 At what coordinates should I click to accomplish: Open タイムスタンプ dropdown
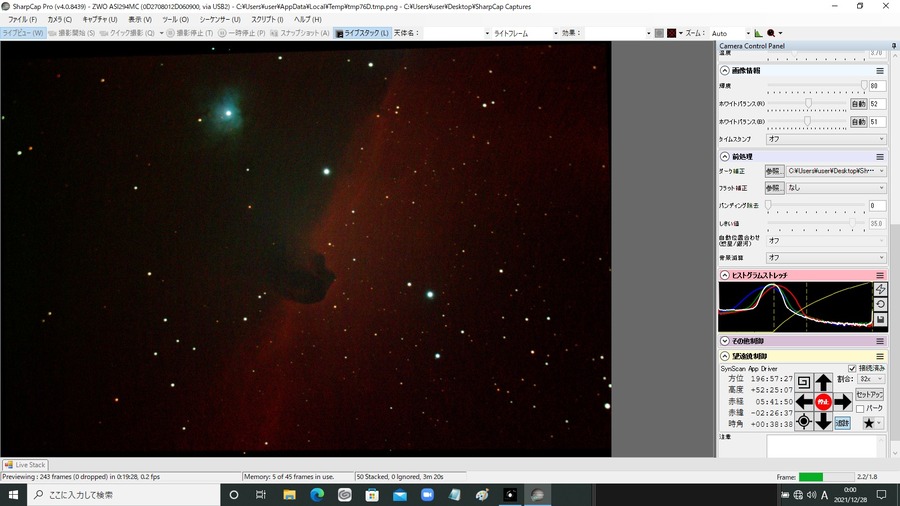[826, 139]
